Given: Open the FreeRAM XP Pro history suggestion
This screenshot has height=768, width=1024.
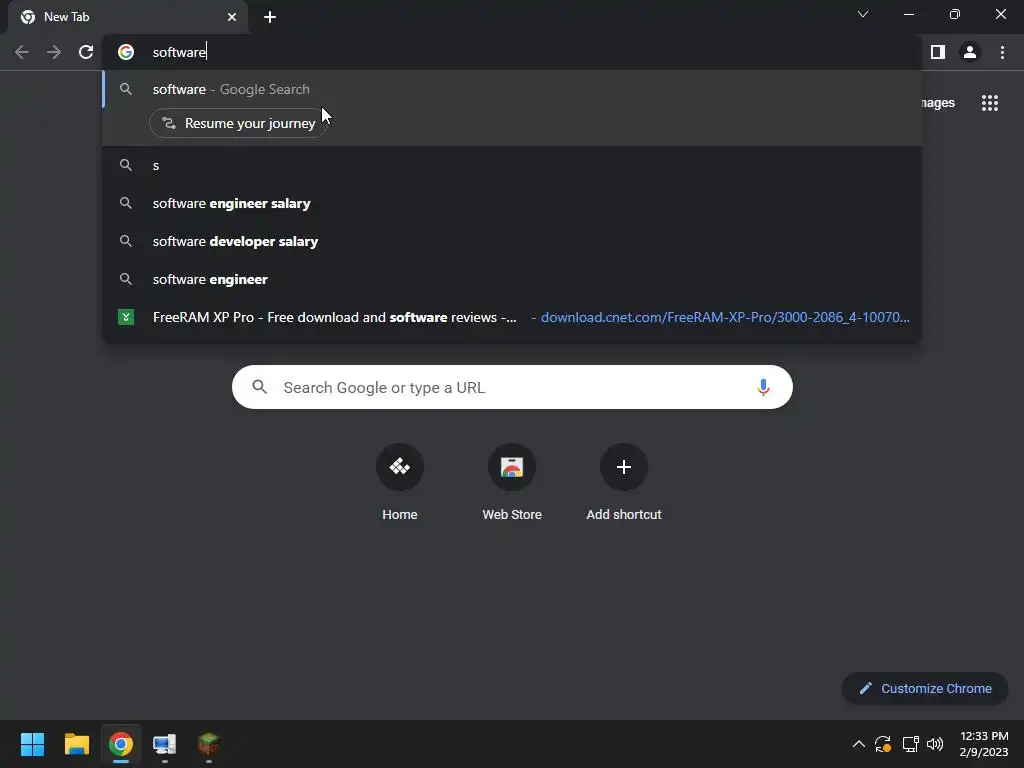Looking at the screenshot, I should tap(512, 317).
